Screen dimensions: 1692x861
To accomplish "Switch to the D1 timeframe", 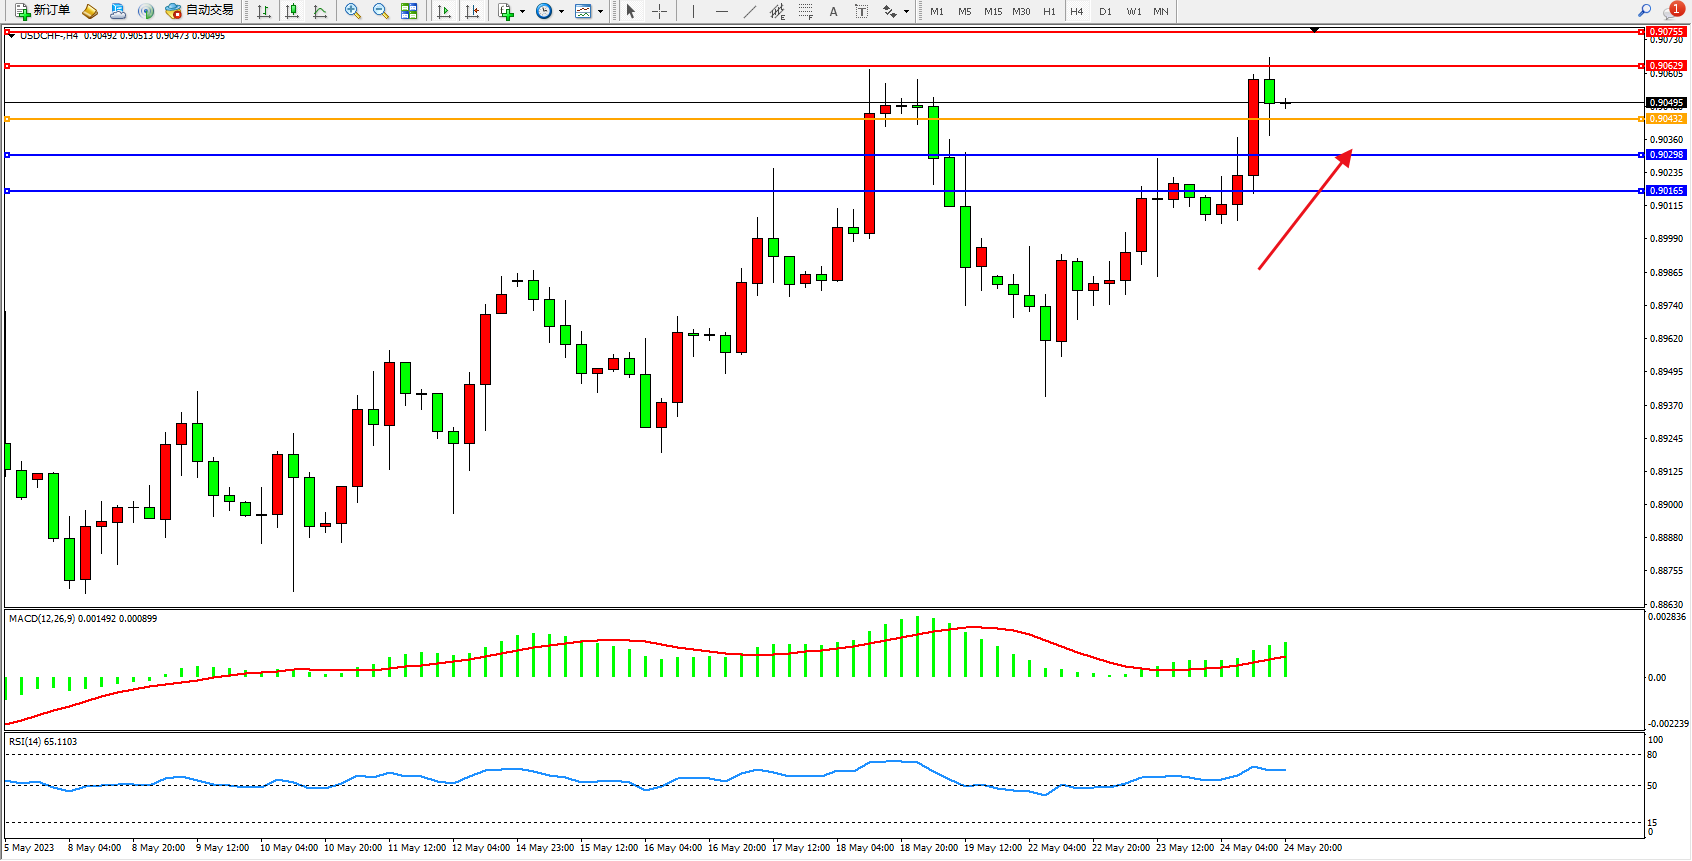I will coord(1105,11).
